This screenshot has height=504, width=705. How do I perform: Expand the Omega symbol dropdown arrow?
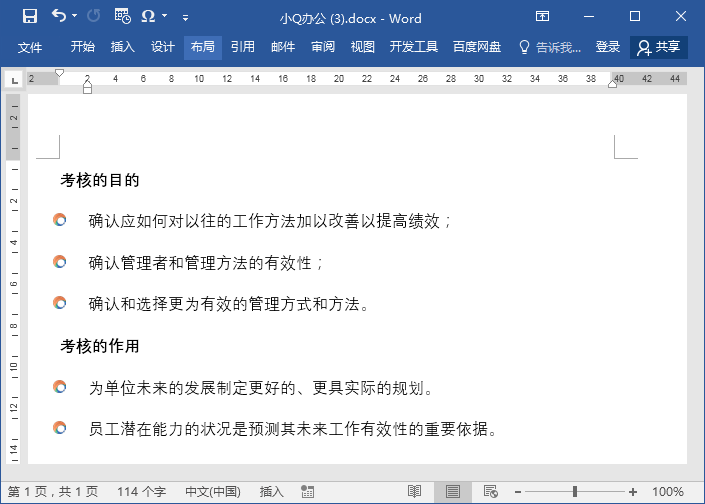(165, 16)
